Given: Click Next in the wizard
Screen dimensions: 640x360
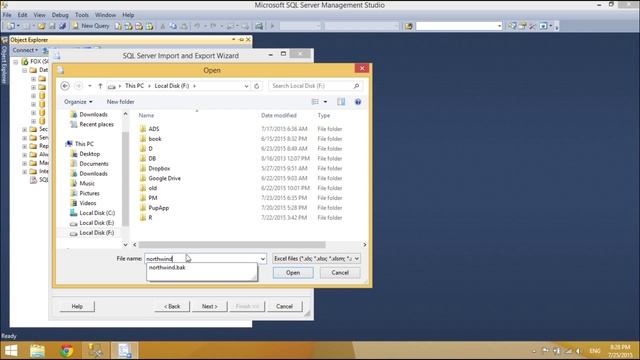Looking at the screenshot, I should coord(209,306).
